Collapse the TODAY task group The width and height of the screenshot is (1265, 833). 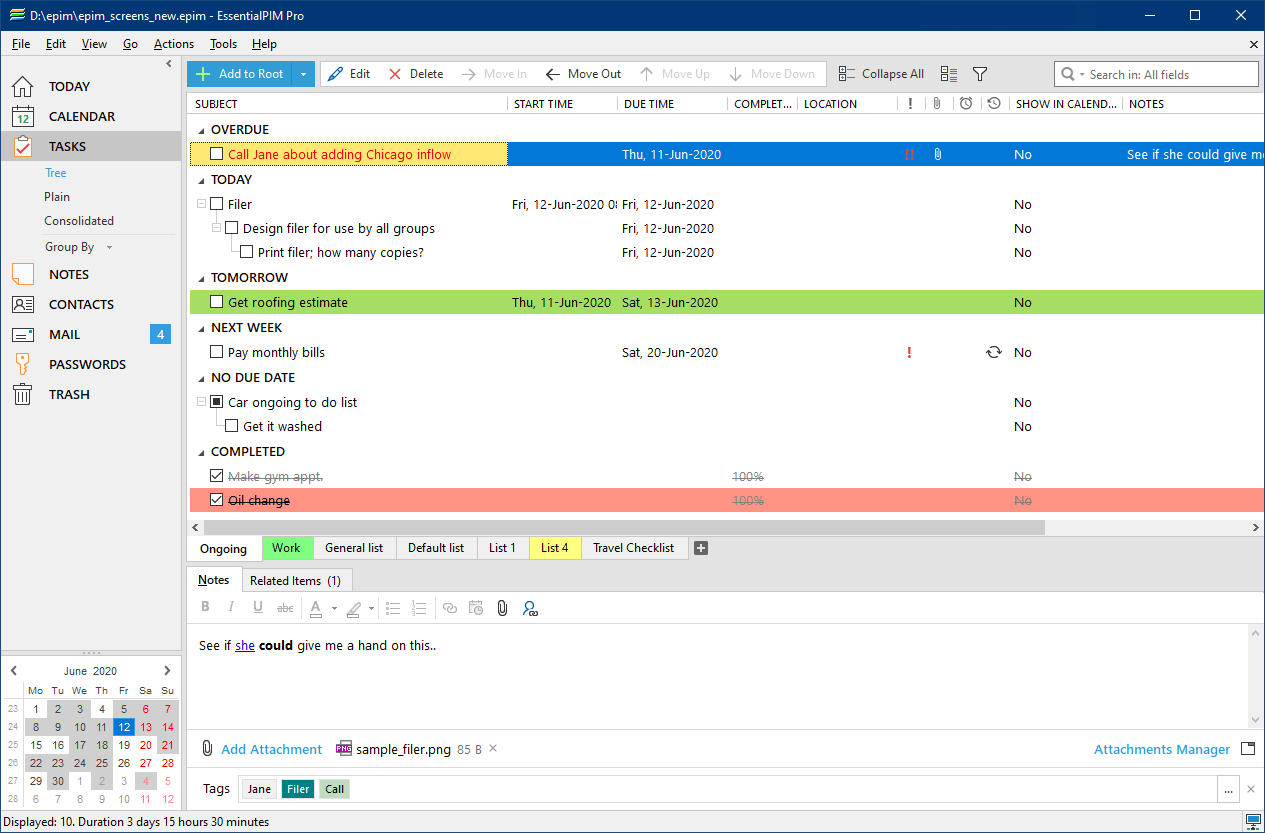click(x=200, y=179)
